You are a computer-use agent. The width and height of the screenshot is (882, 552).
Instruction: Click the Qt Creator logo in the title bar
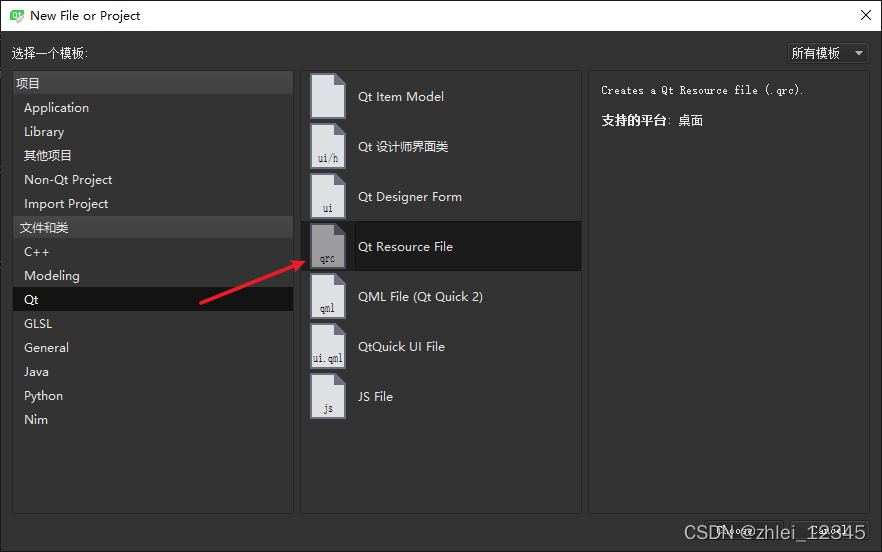(17, 16)
